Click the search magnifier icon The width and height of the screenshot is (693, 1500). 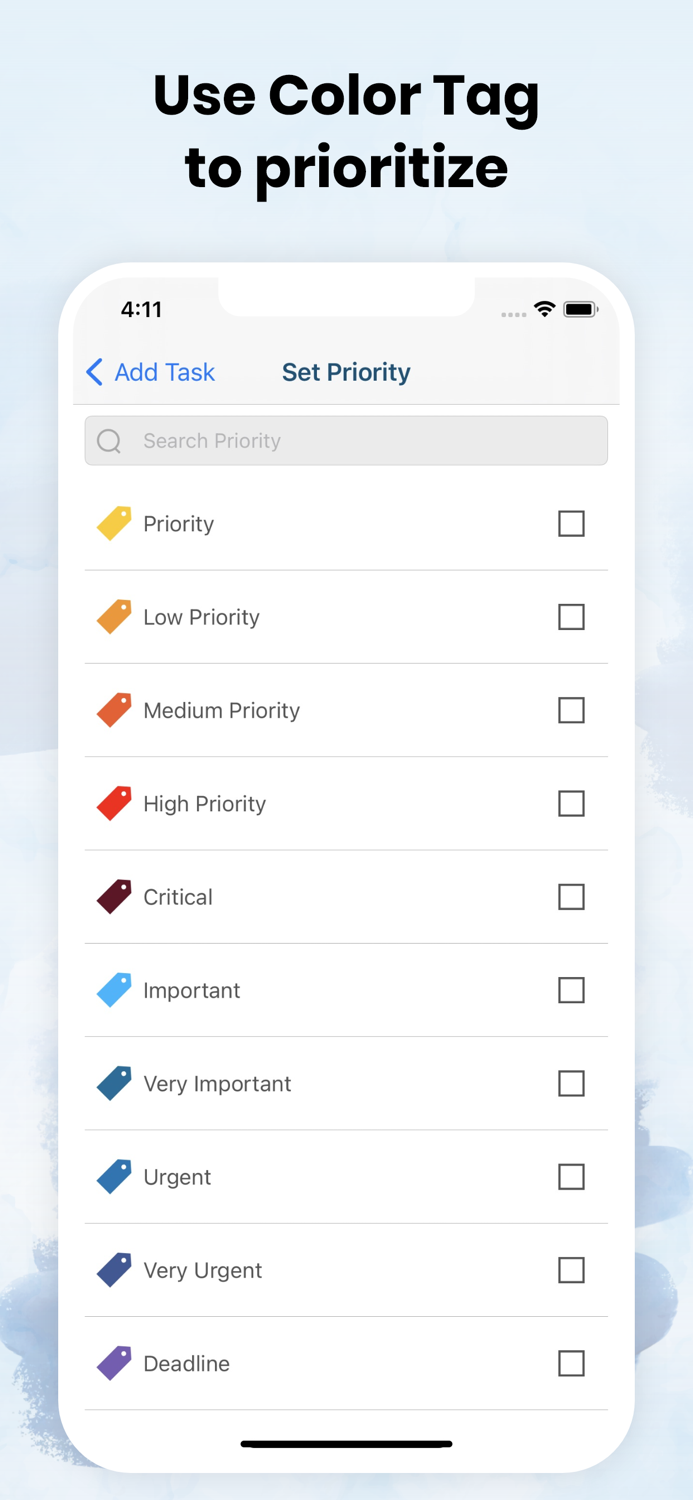[x=108, y=440]
